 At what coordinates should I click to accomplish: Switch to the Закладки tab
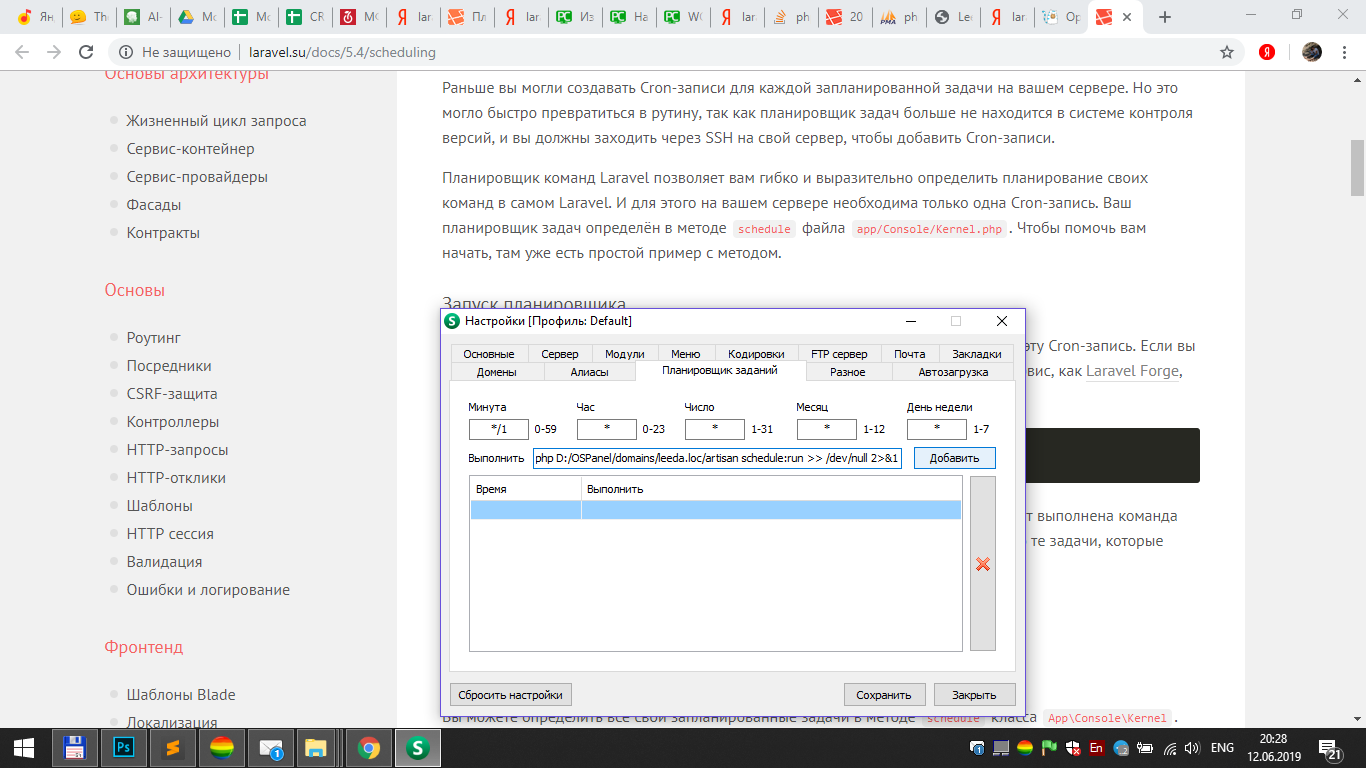pyautogui.click(x=977, y=354)
